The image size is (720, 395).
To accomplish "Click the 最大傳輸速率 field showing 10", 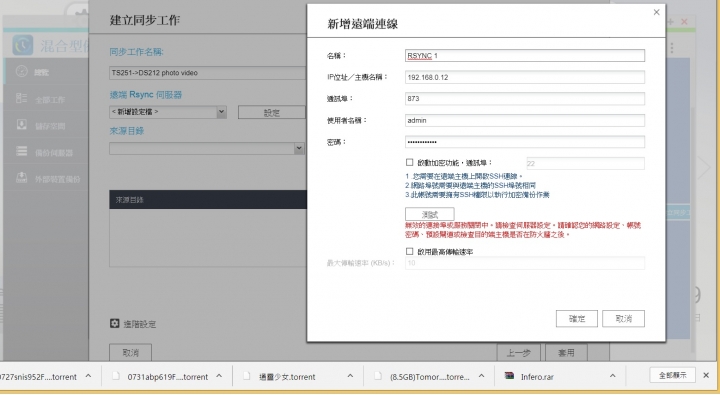I will (x=525, y=263).
